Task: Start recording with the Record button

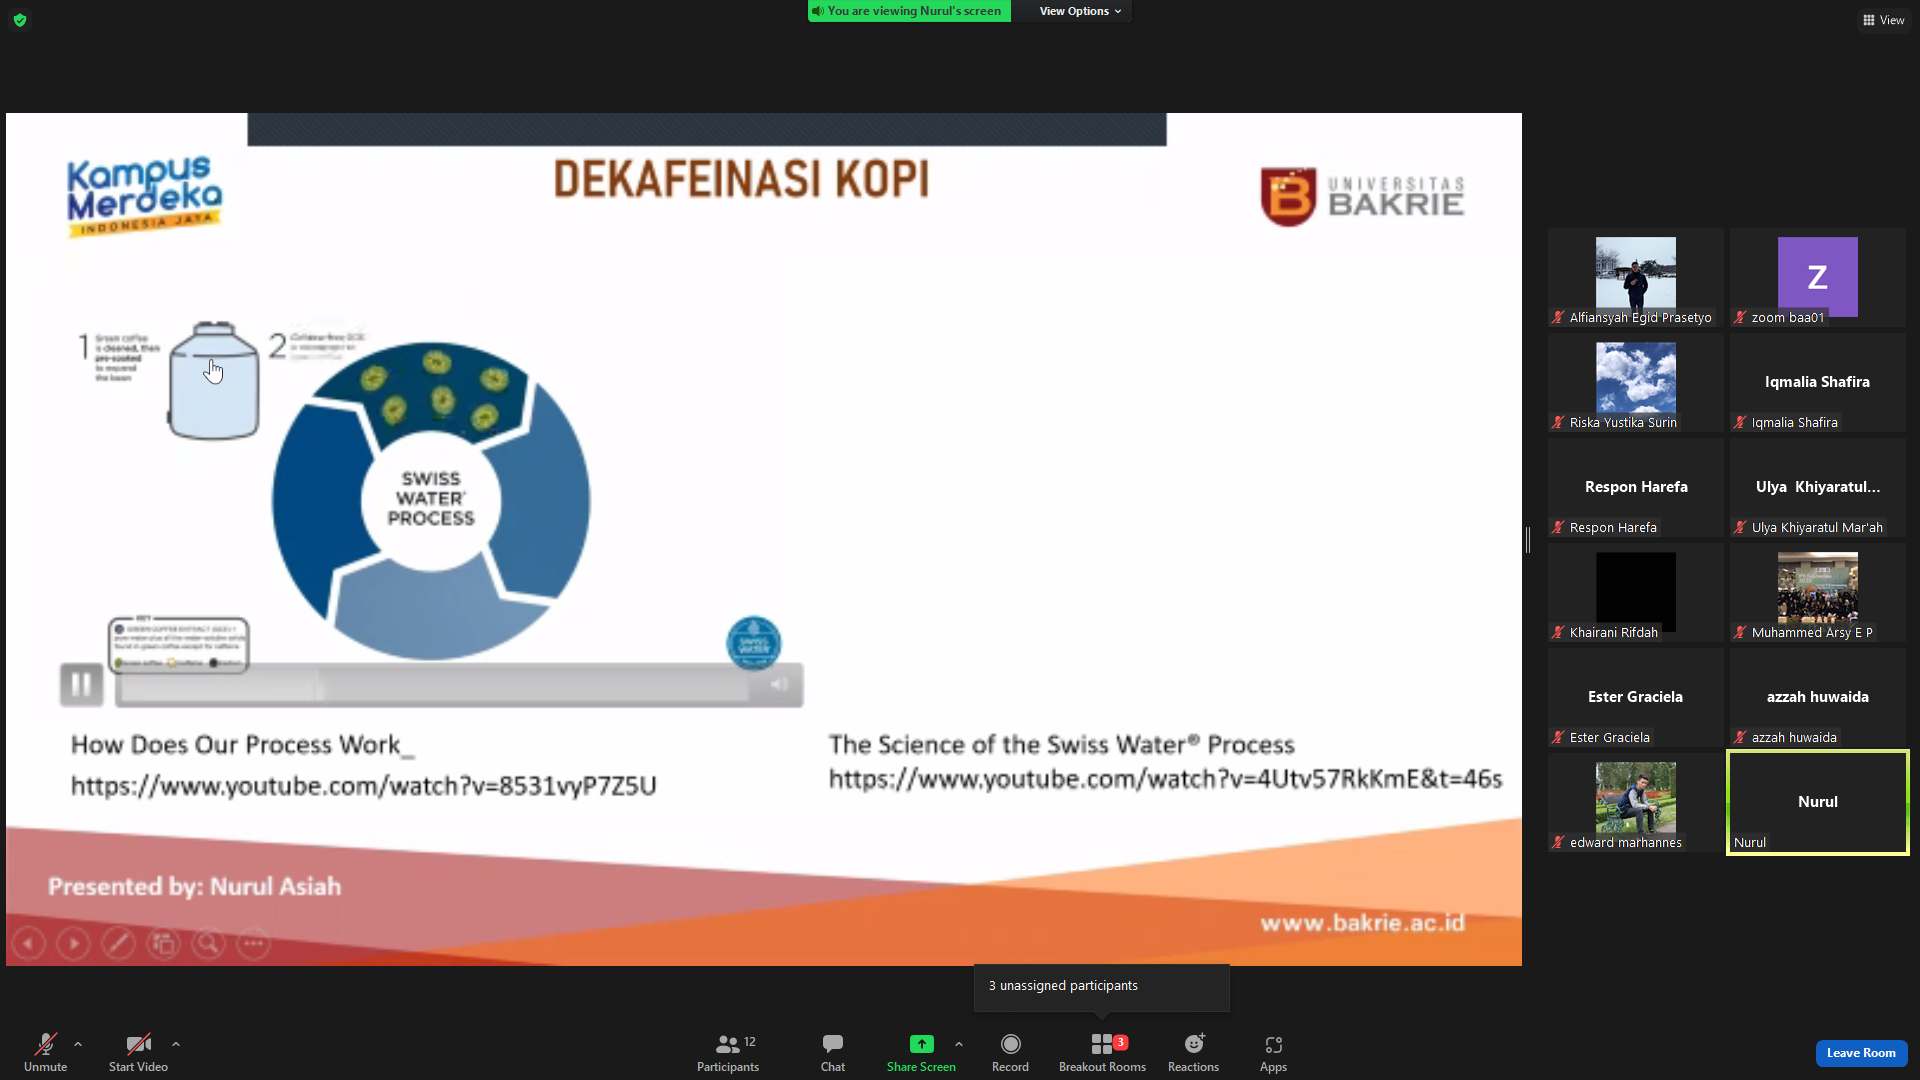Action: 1010,1052
